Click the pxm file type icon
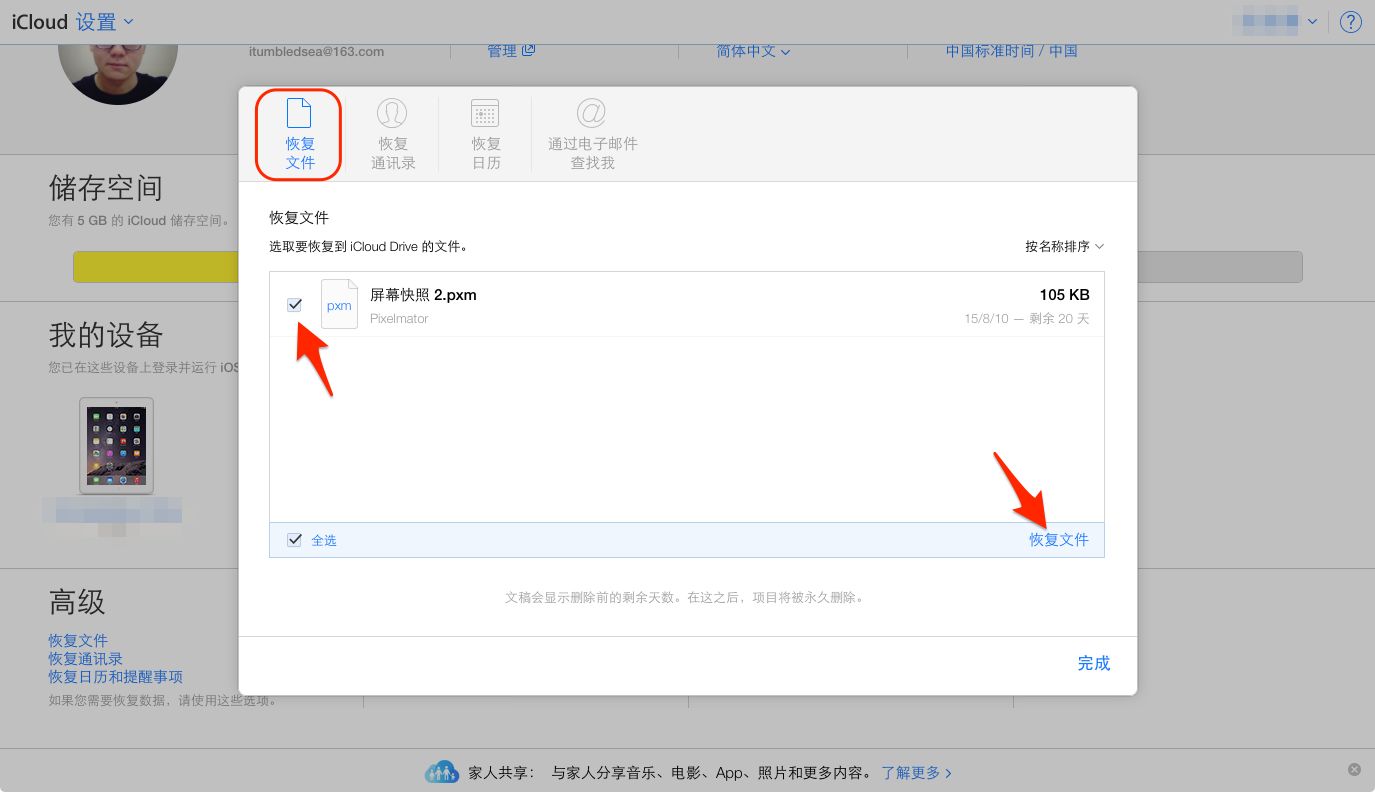 tap(339, 303)
